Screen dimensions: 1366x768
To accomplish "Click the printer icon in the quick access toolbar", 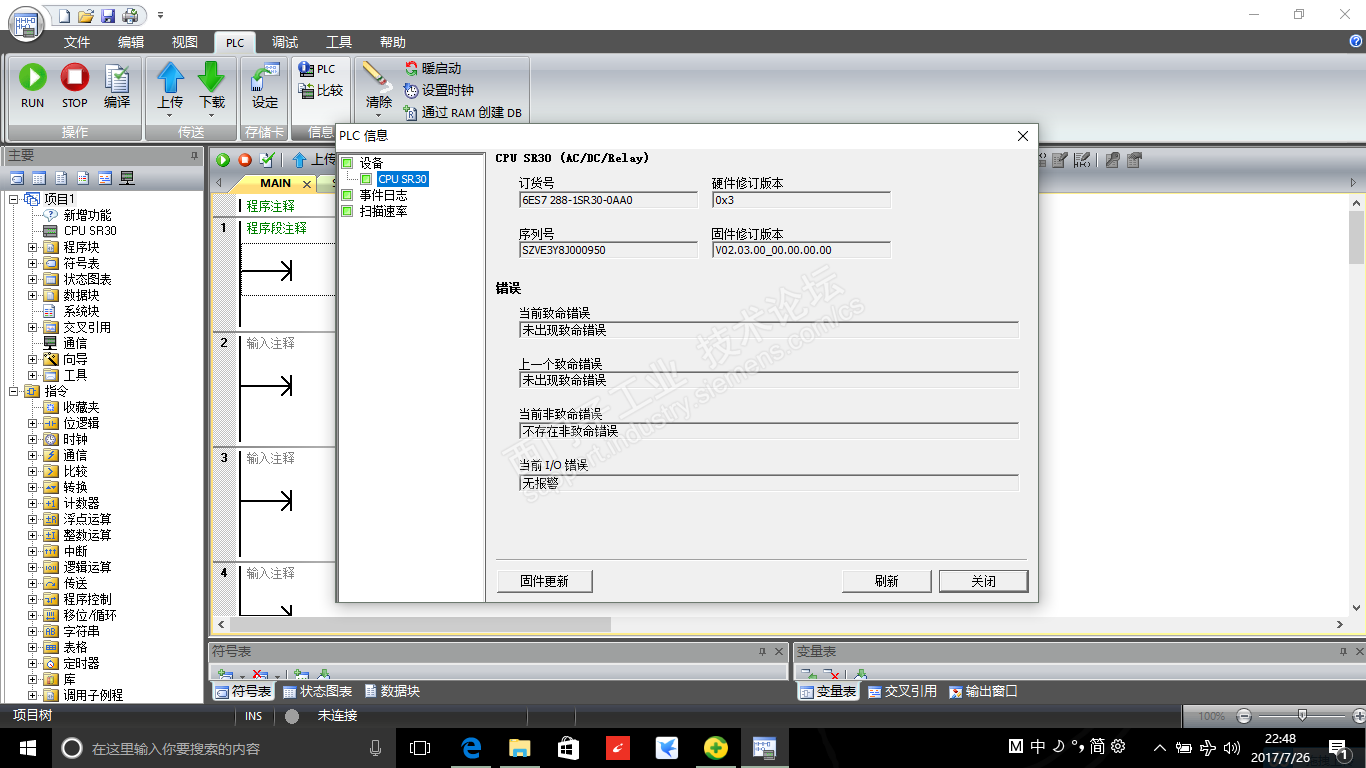I will click(x=129, y=15).
